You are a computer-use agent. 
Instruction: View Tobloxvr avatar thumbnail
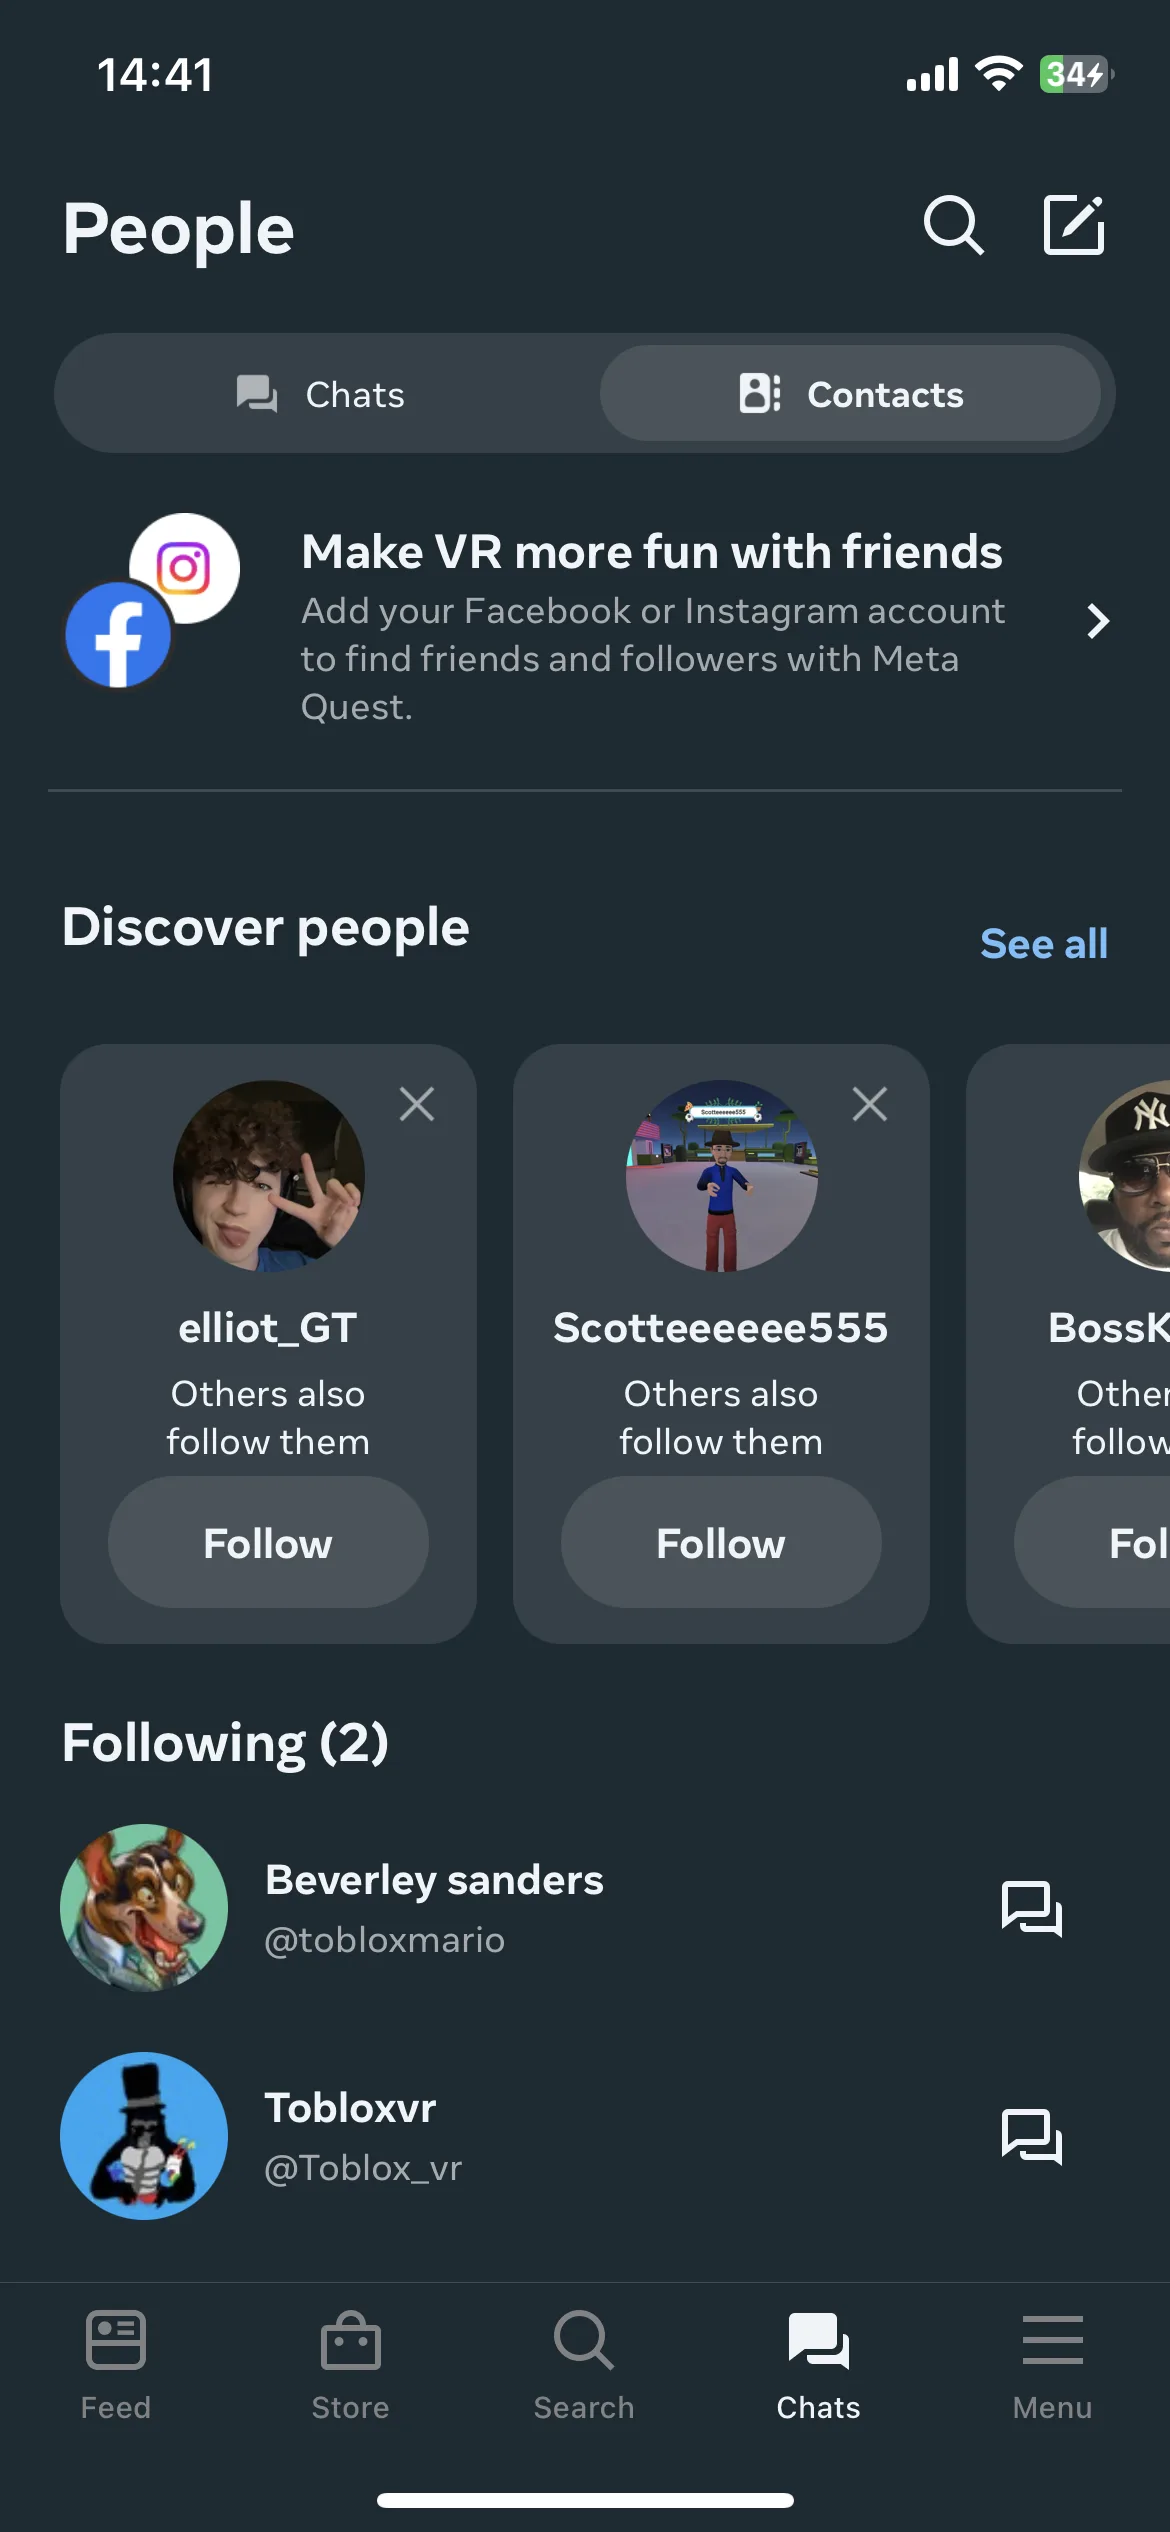(x=144, y=2136)
